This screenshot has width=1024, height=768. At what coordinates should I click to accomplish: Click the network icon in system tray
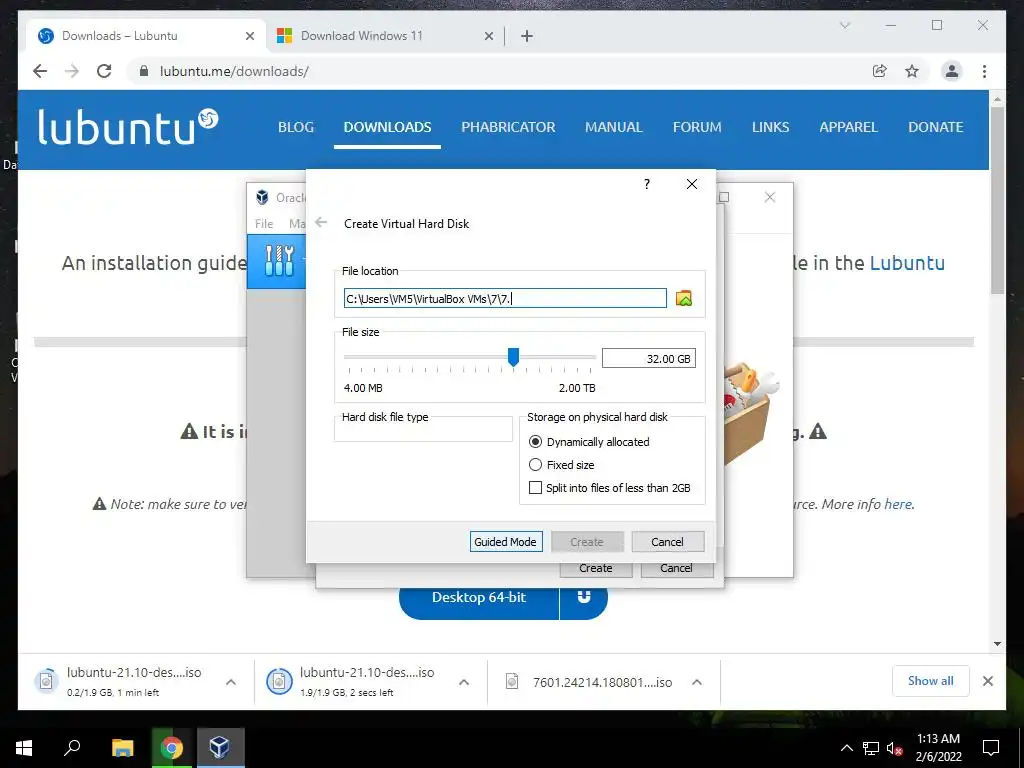pyautogui.click(x=871, y=748)
